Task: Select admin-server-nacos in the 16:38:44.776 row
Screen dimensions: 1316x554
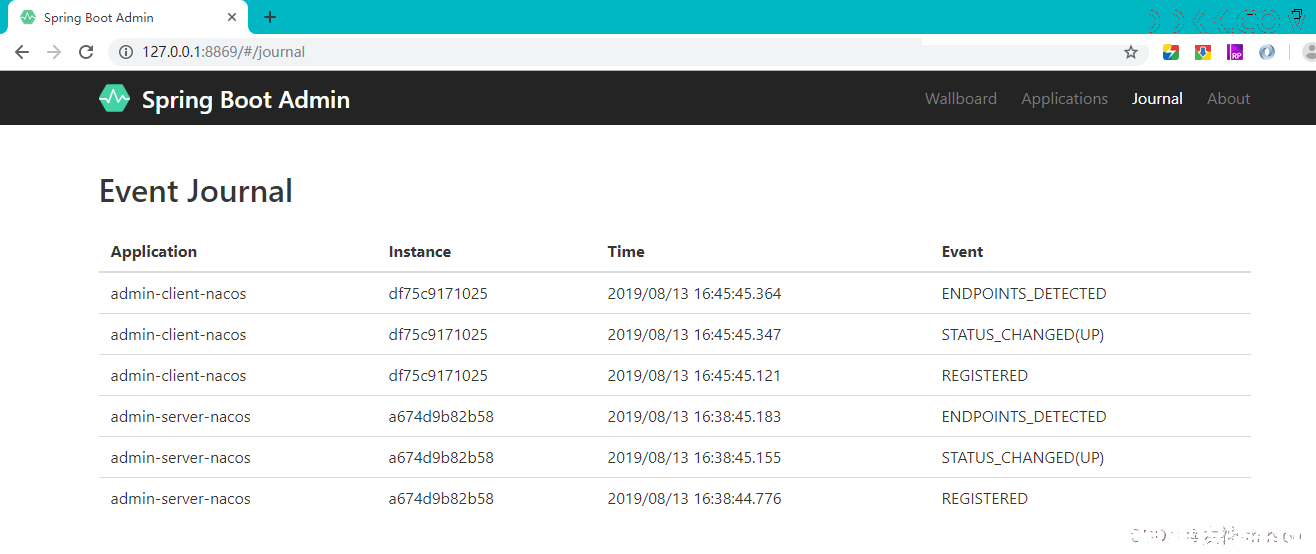Action: pos(181,499)
